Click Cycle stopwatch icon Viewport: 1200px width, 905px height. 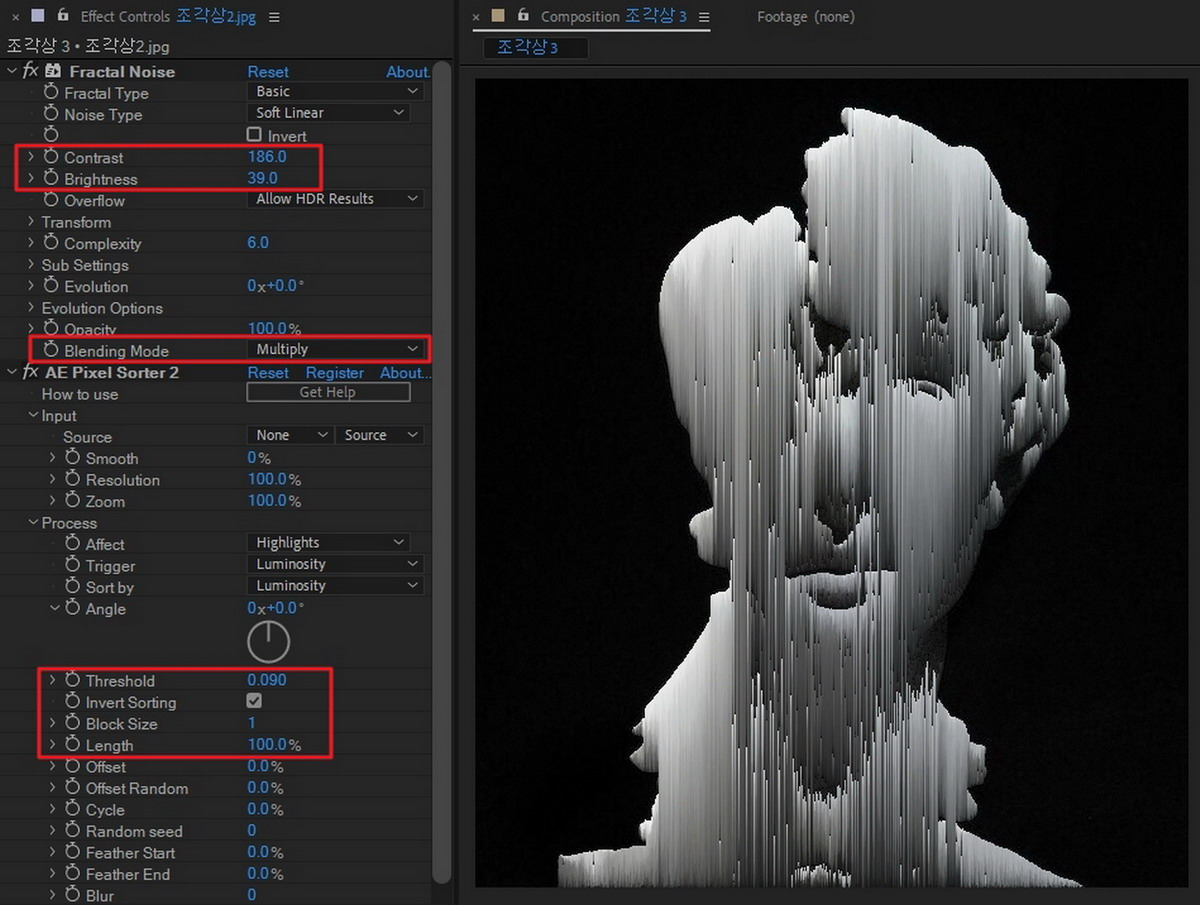click(72, 810)
